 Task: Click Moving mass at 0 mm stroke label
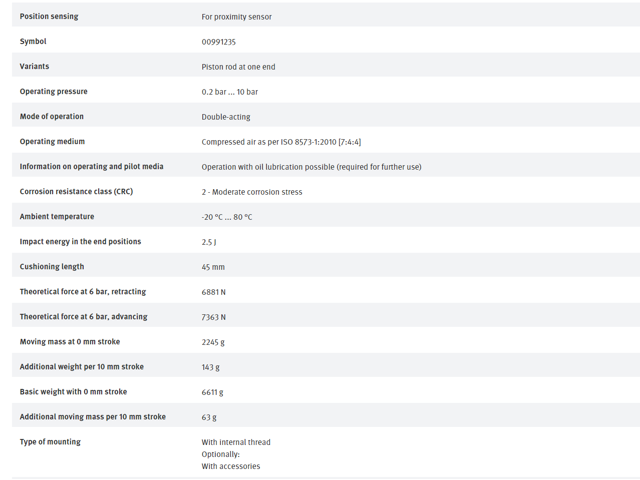70,342
